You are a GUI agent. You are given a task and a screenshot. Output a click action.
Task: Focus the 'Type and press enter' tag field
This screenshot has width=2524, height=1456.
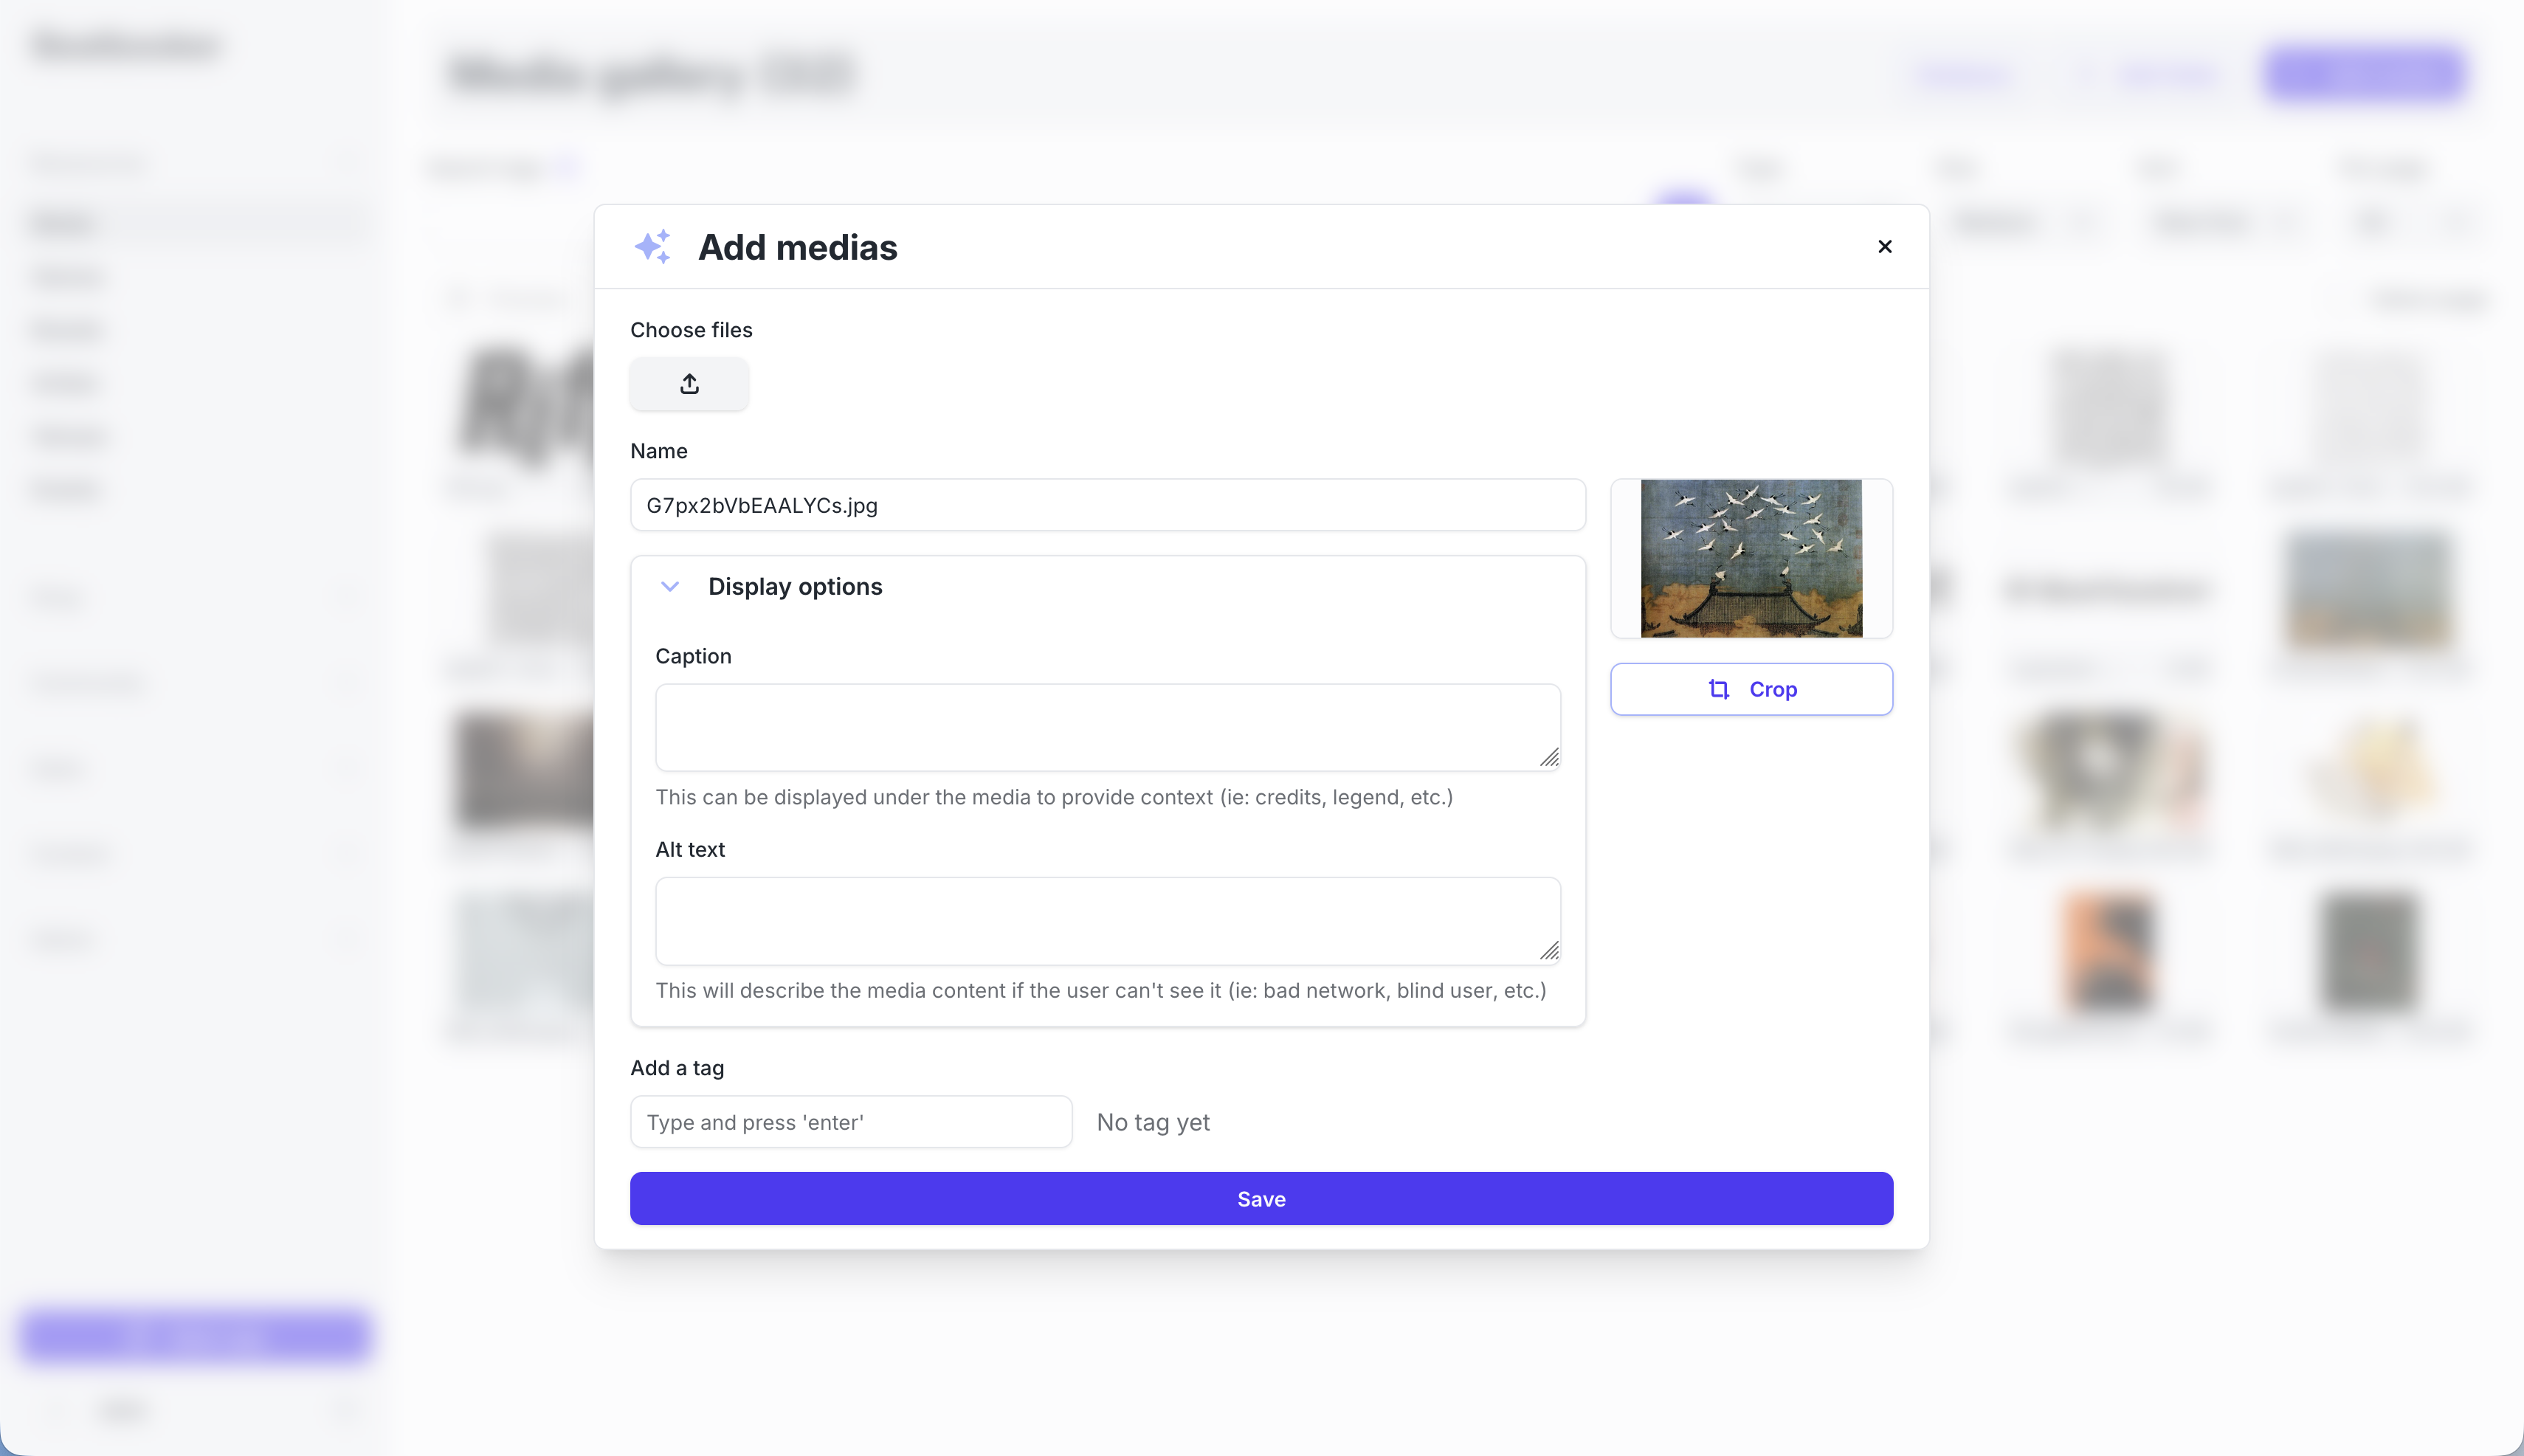[850, 1122]
